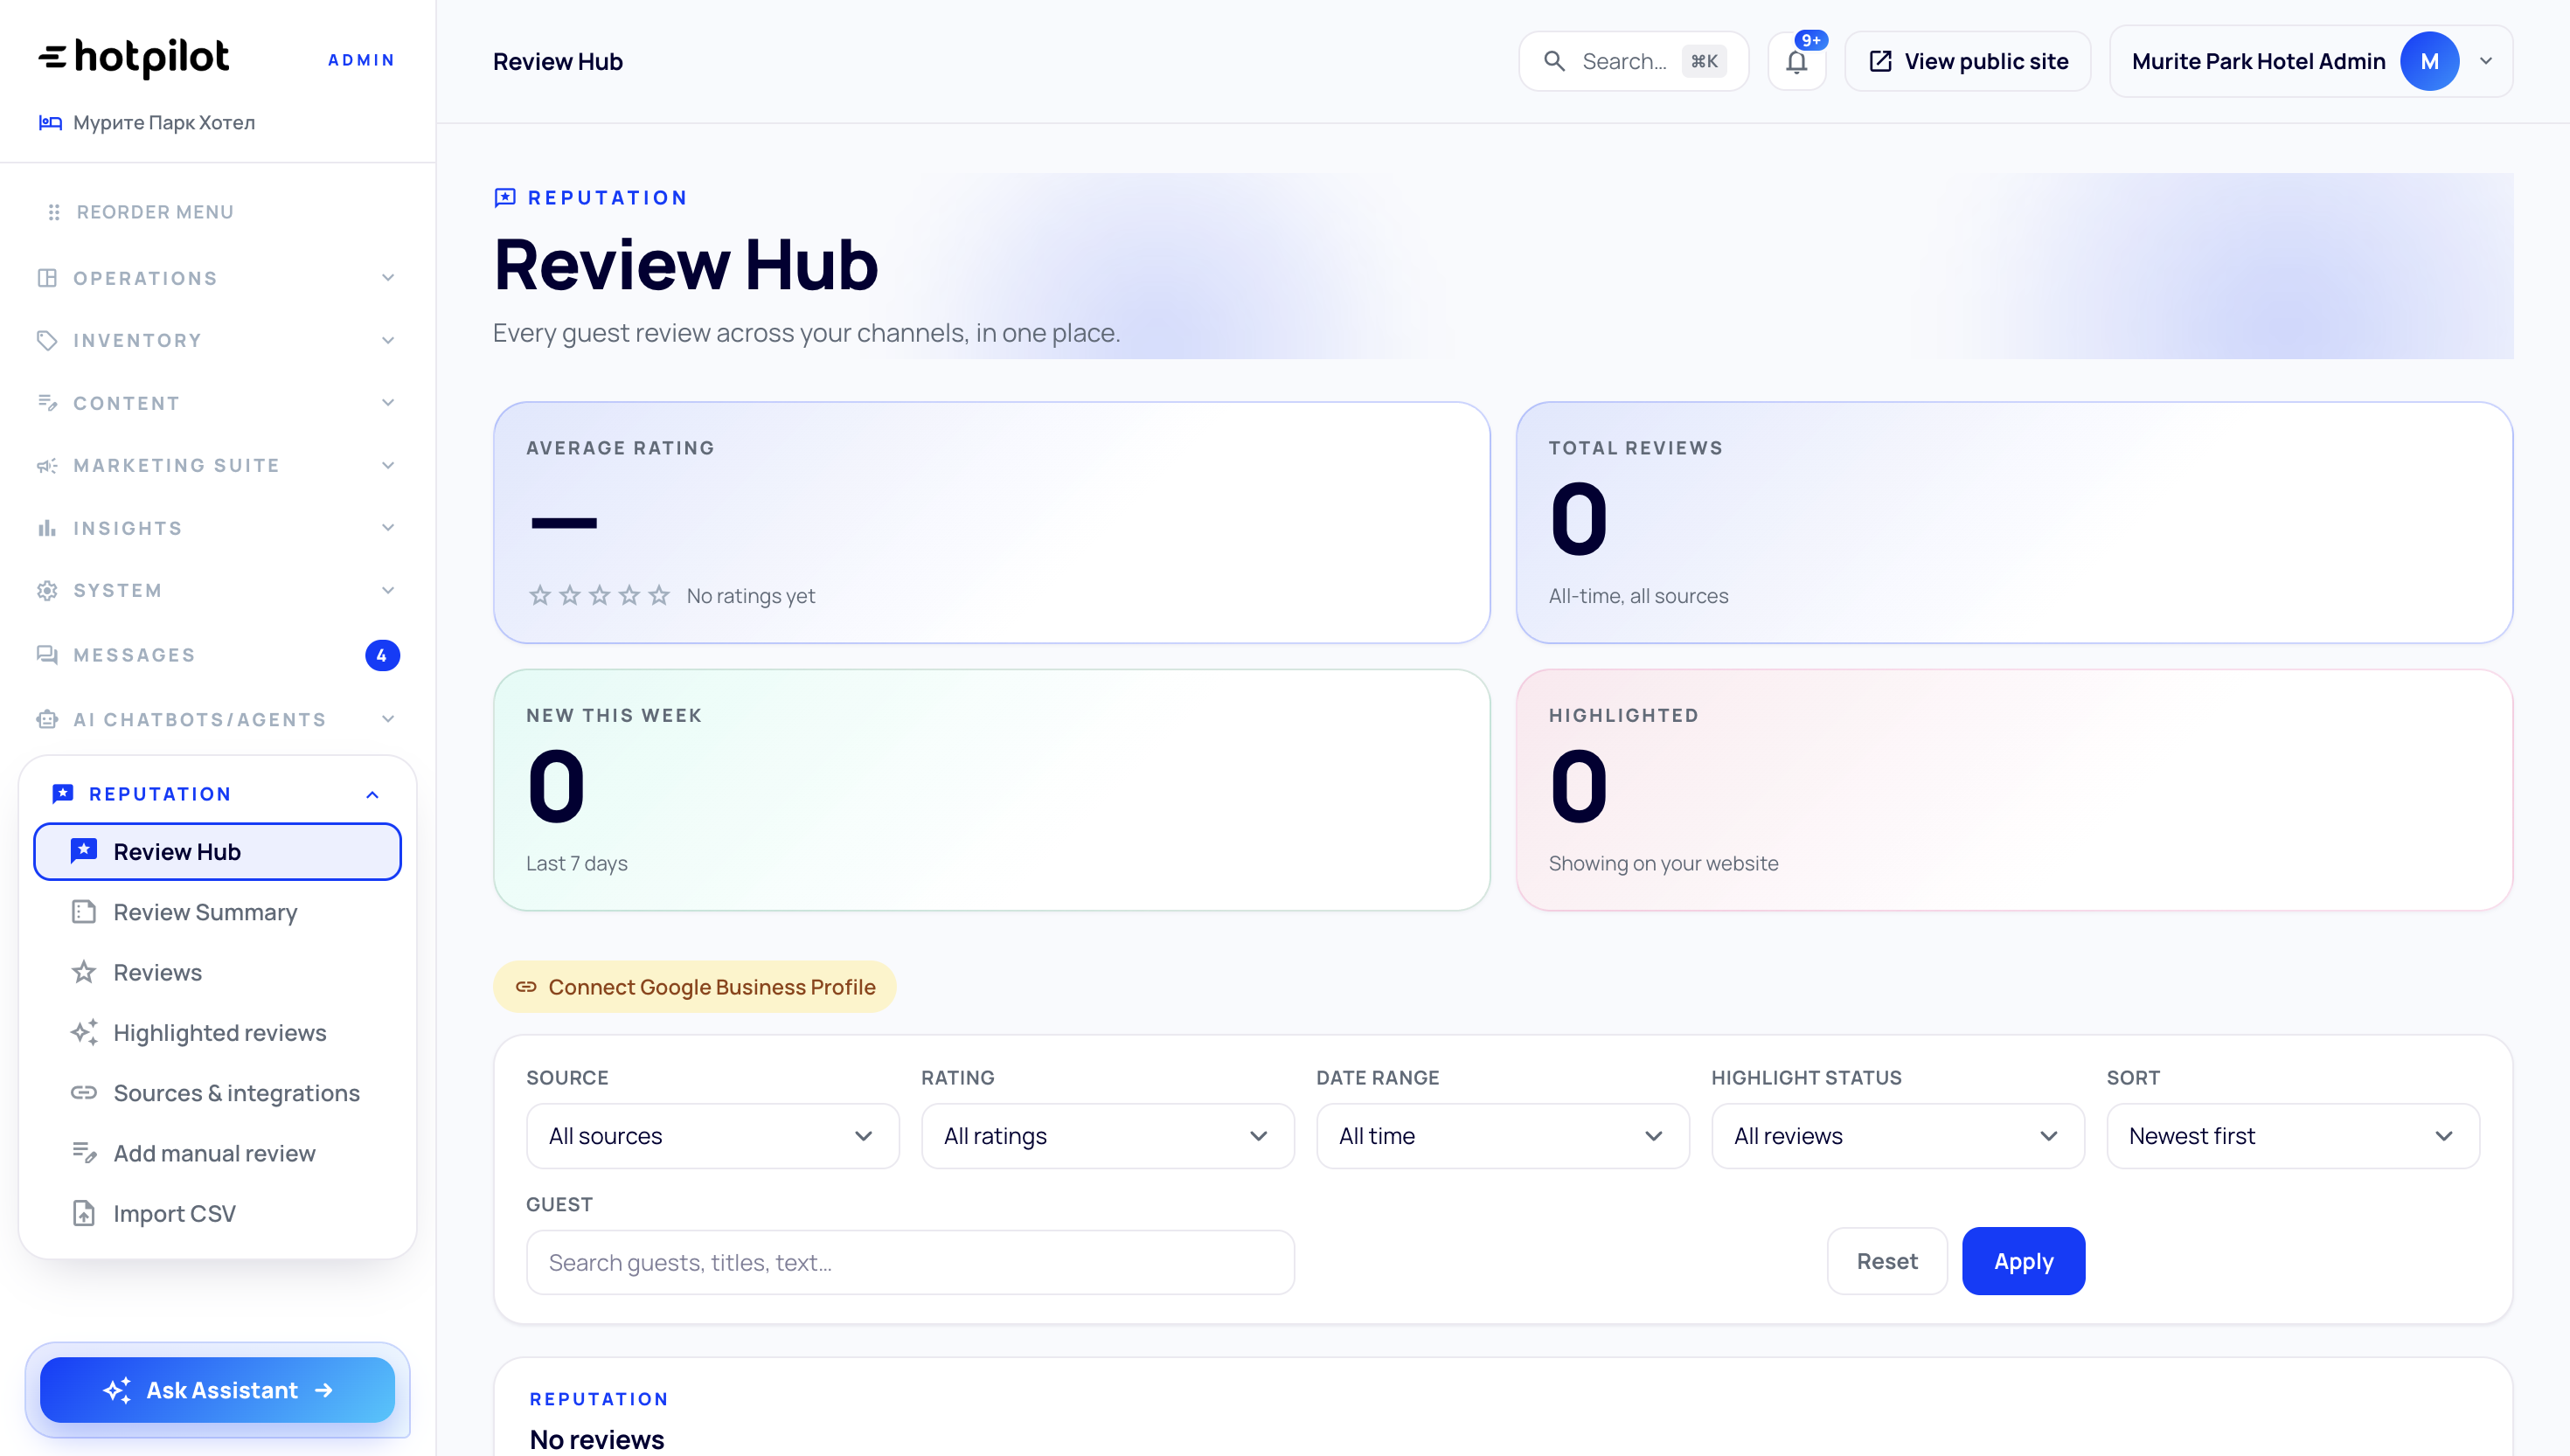The image size is (2570, 1456).
Task: Click the System gear icon
Action: click(x=47, y=590)
